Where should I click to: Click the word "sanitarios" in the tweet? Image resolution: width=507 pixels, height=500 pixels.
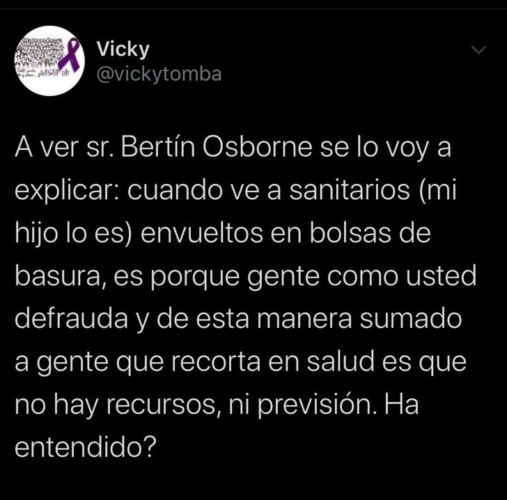click(350, 191)
